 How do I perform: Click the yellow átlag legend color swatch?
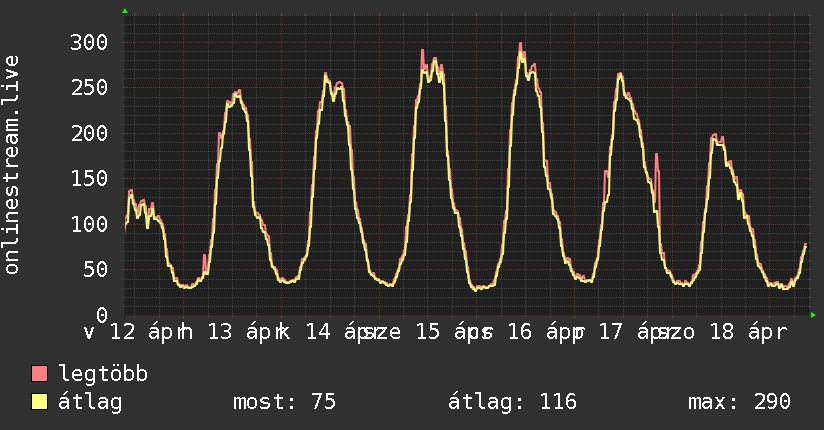click(x=40, y=402)
